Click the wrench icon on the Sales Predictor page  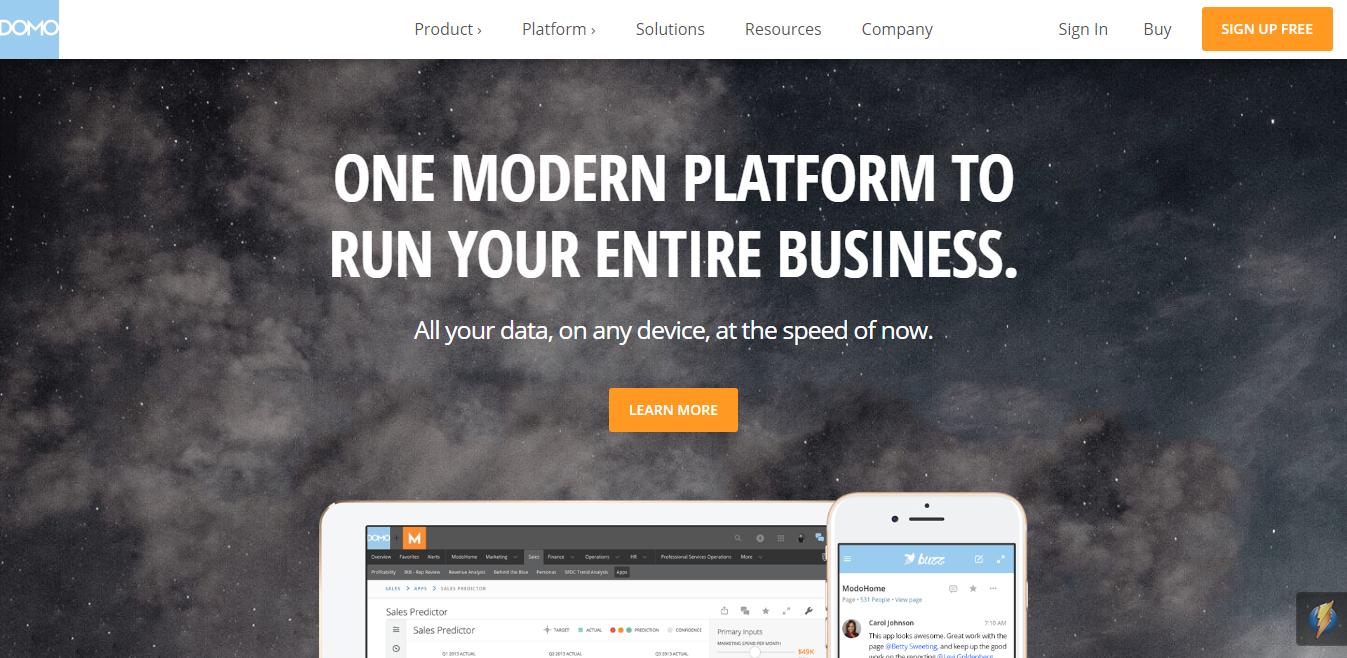(x=808, y=610)
